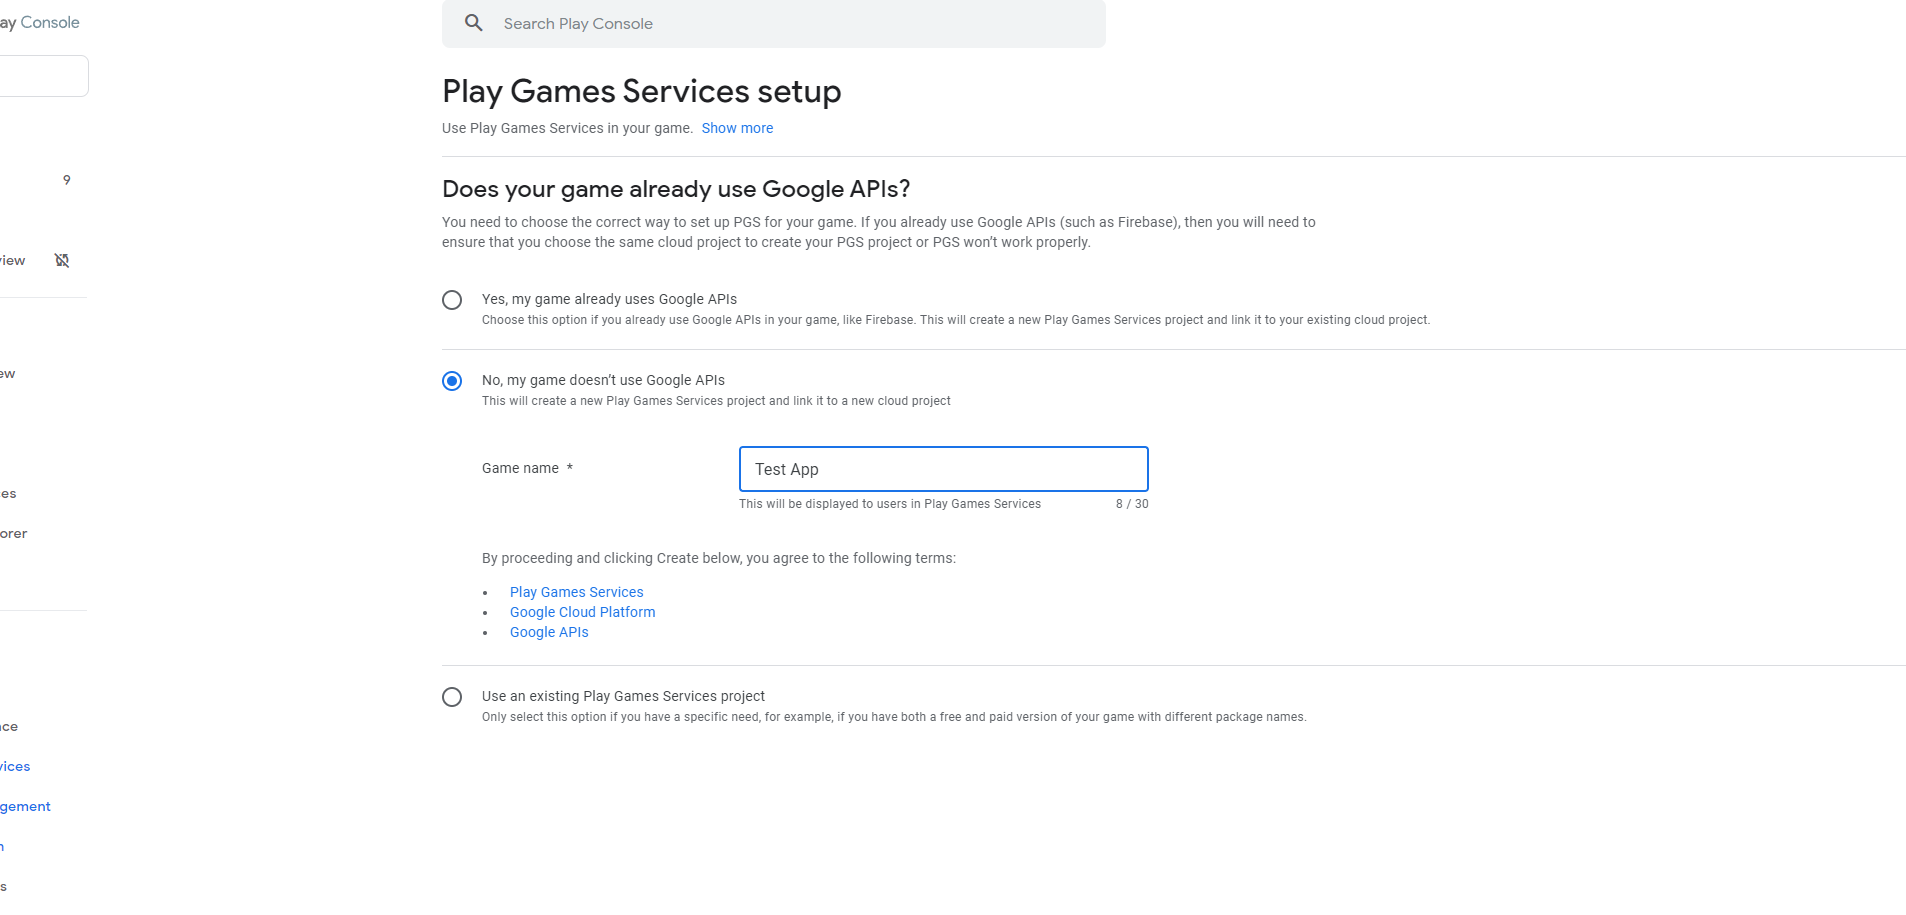Open the sidebar item ending in 'iew'

pos(12,260)
